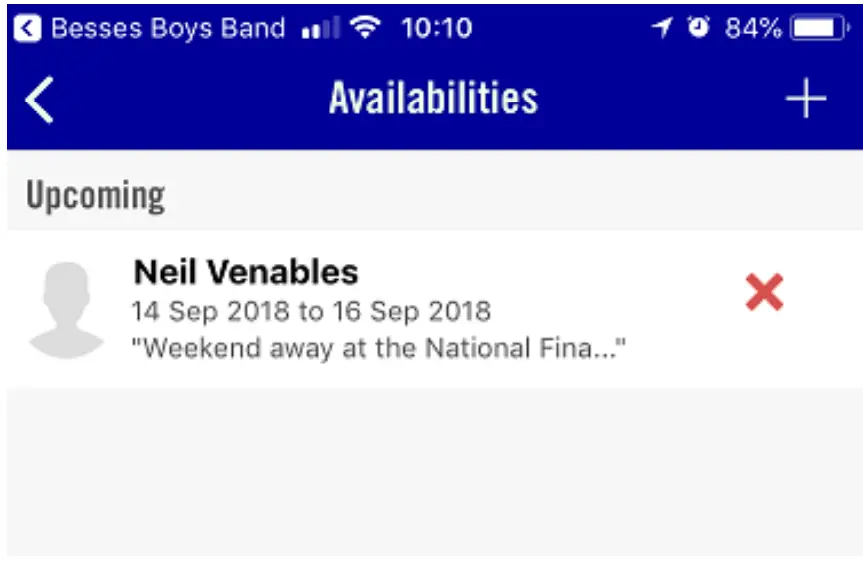Screen dimensions: 863x561
Task: Open the "Weekend away at the National Fina..." note
Action: click(x=379, y=348)
